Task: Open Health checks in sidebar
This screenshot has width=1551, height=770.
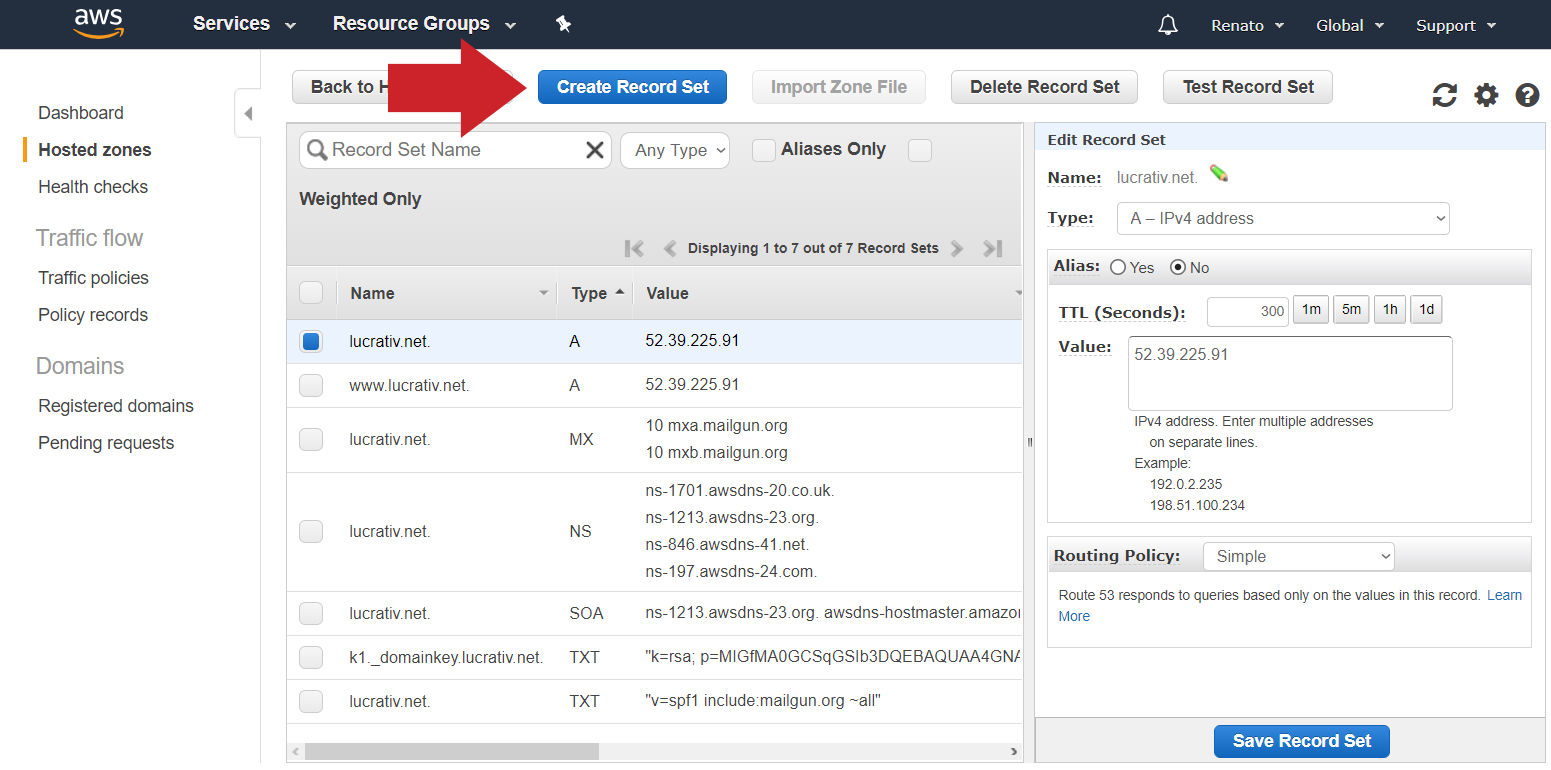Action: point(93,187)
